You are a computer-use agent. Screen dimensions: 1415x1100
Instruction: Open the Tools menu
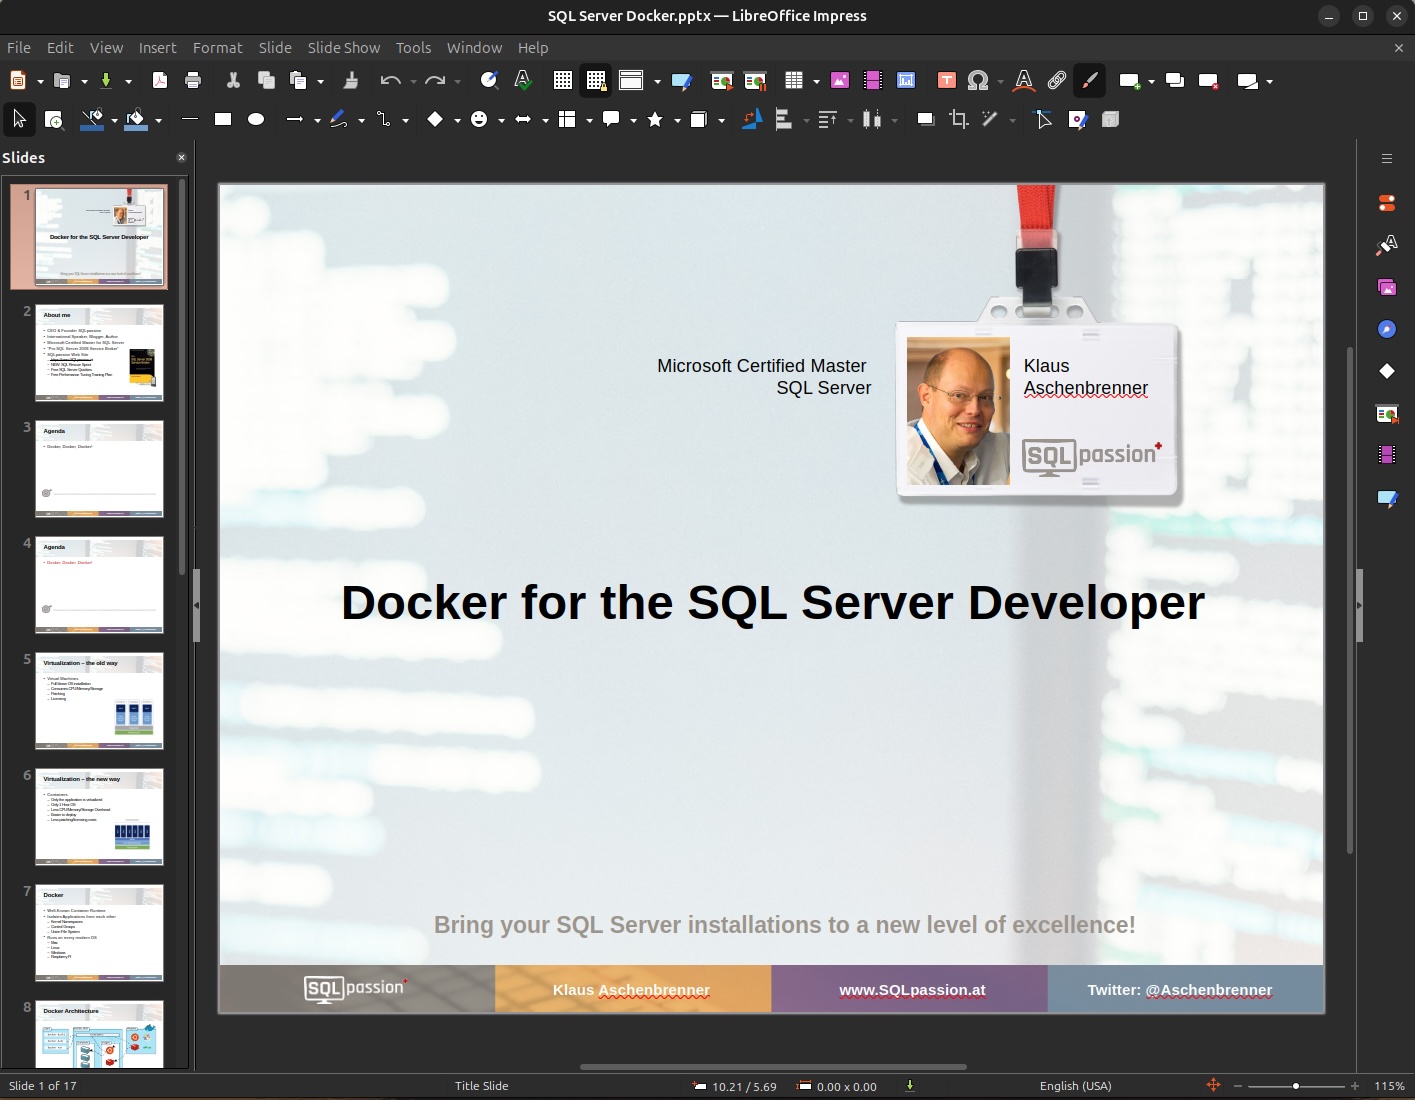coord(413,47)
